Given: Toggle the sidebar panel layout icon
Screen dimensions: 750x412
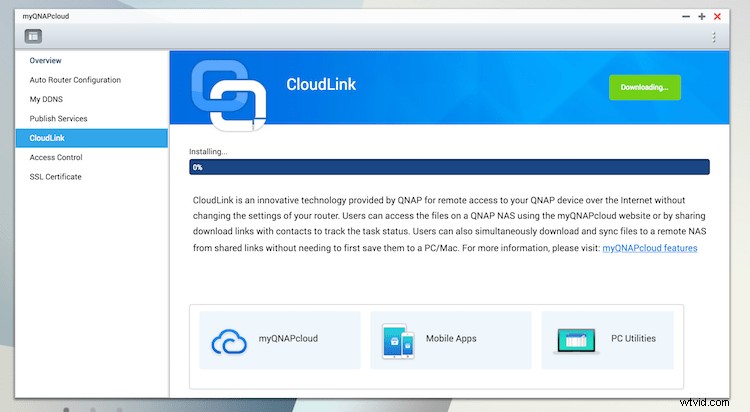Looking at the screenshot, I should point(33,36).
